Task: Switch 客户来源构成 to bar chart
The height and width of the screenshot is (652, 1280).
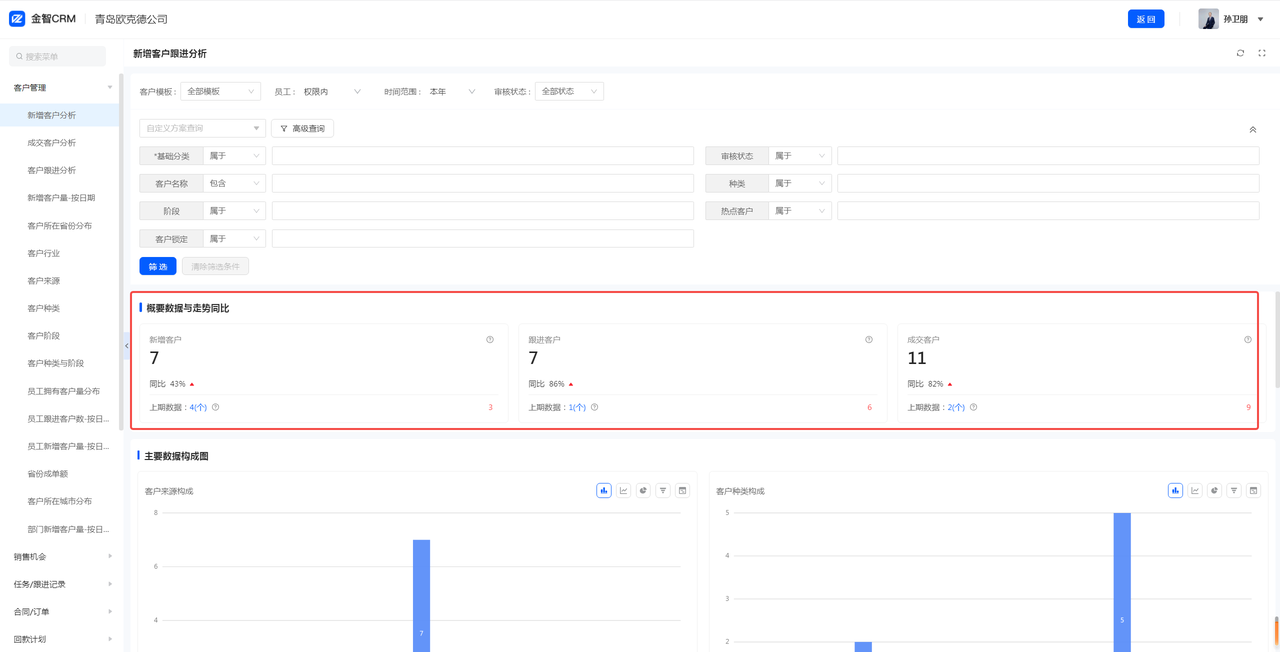Action: click(x=604, y=491)
